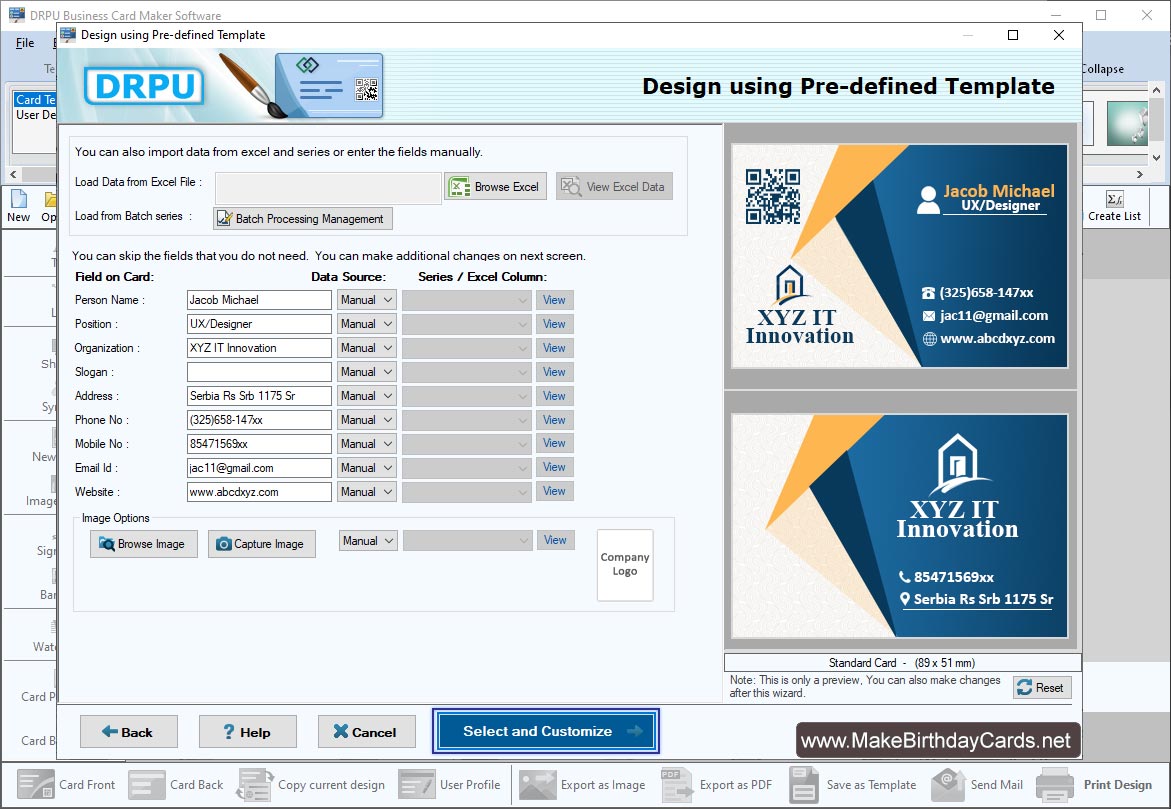Maximize the Design using Pre-defined Template dialog
This screenshot has width=1171, height=809.
(1013, 35)
